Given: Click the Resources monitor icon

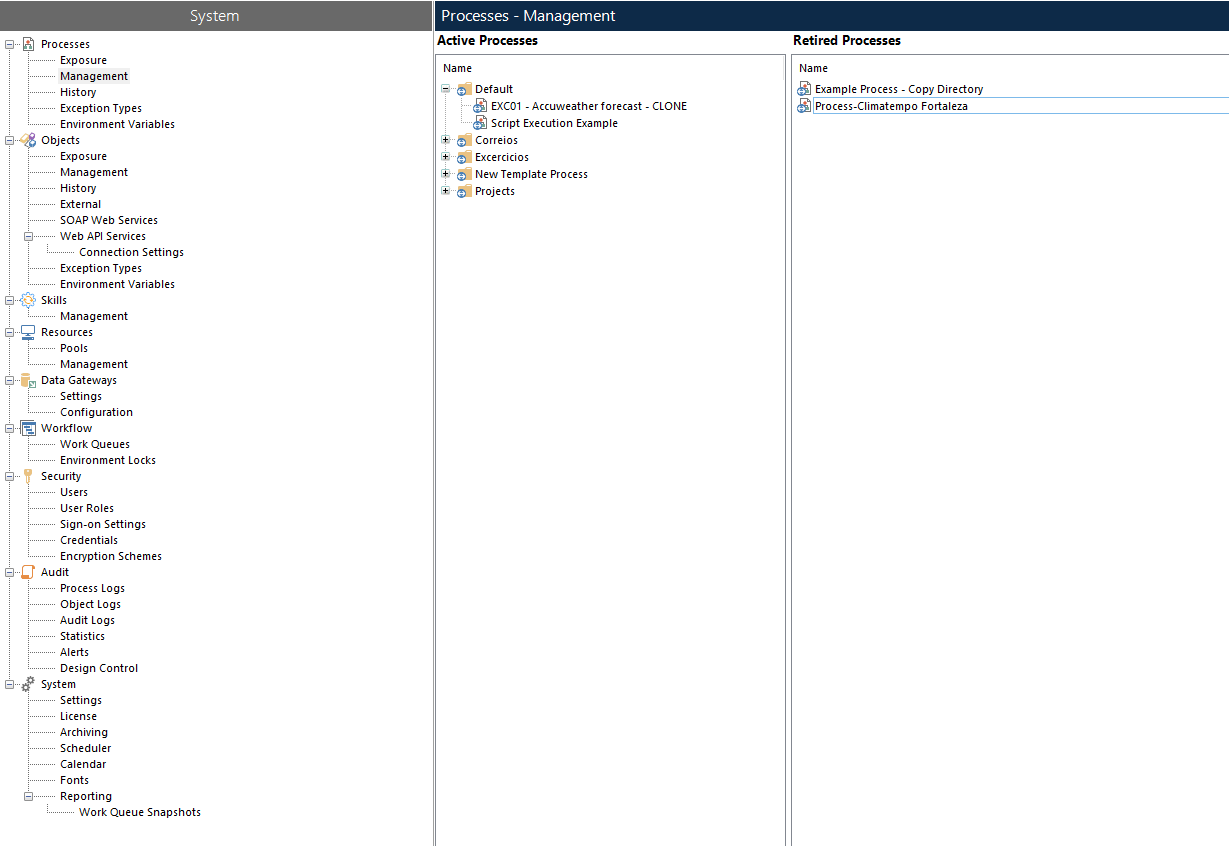Looking at the screenshot, I should tap(28, 332).
